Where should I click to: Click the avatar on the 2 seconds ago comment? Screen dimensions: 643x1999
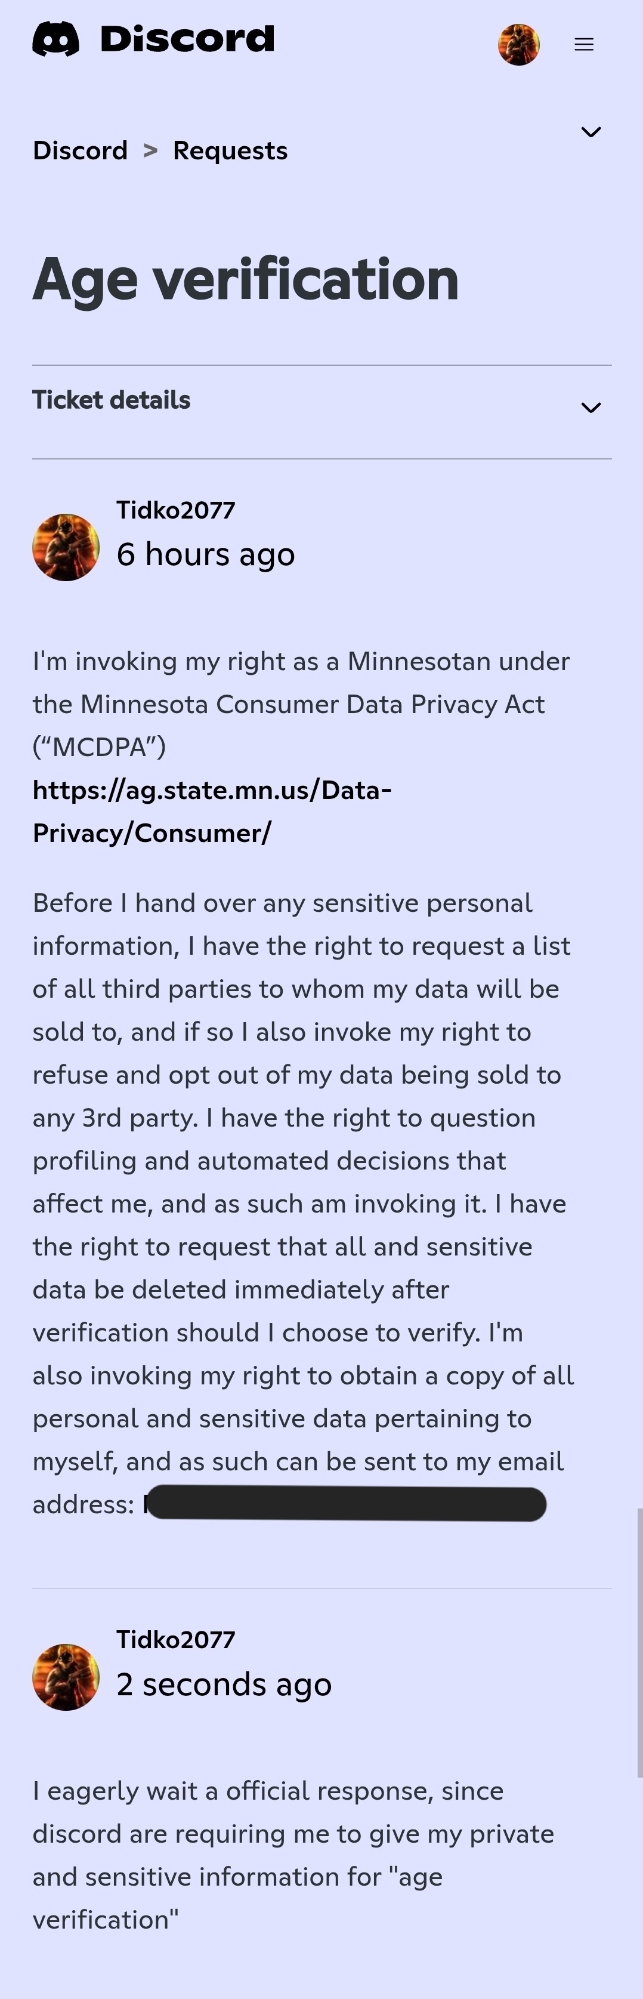coord(66,1677)
